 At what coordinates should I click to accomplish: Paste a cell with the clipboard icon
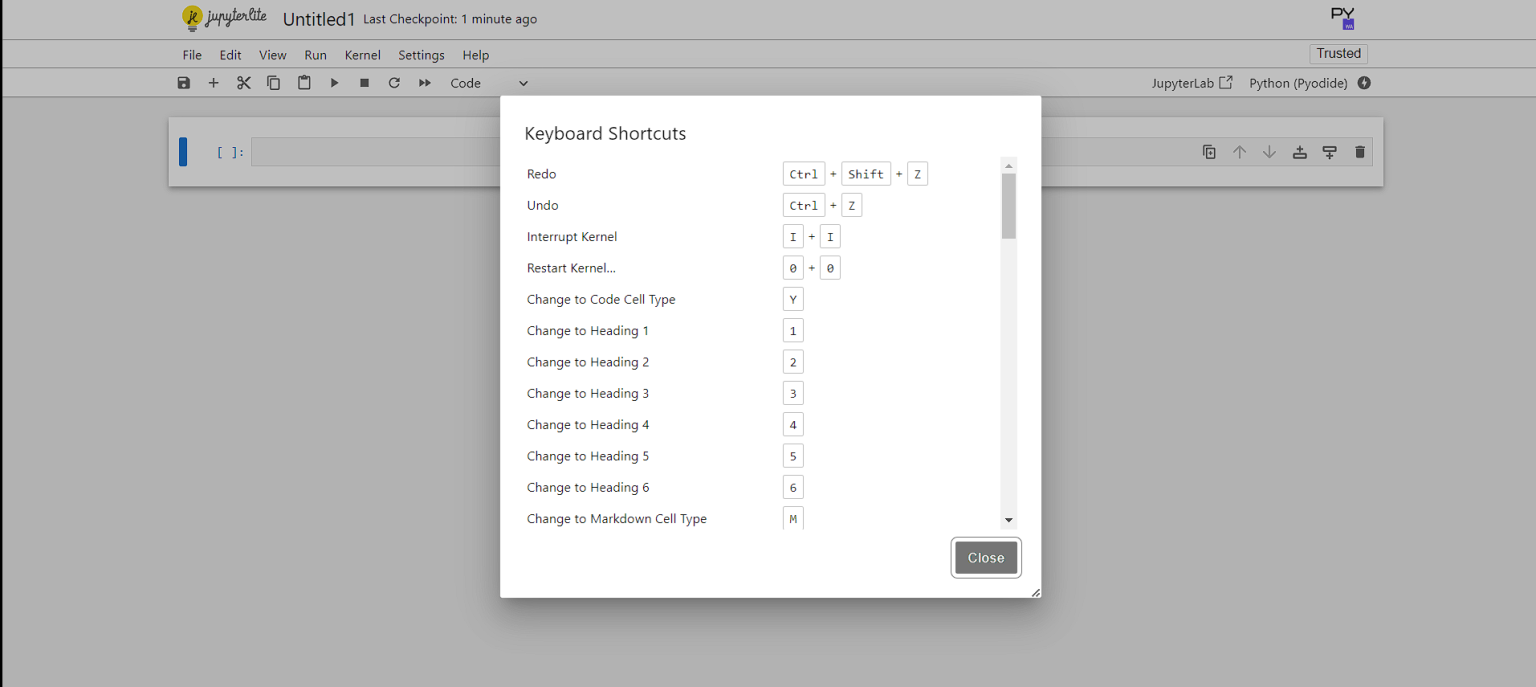(x=304, y=83)
